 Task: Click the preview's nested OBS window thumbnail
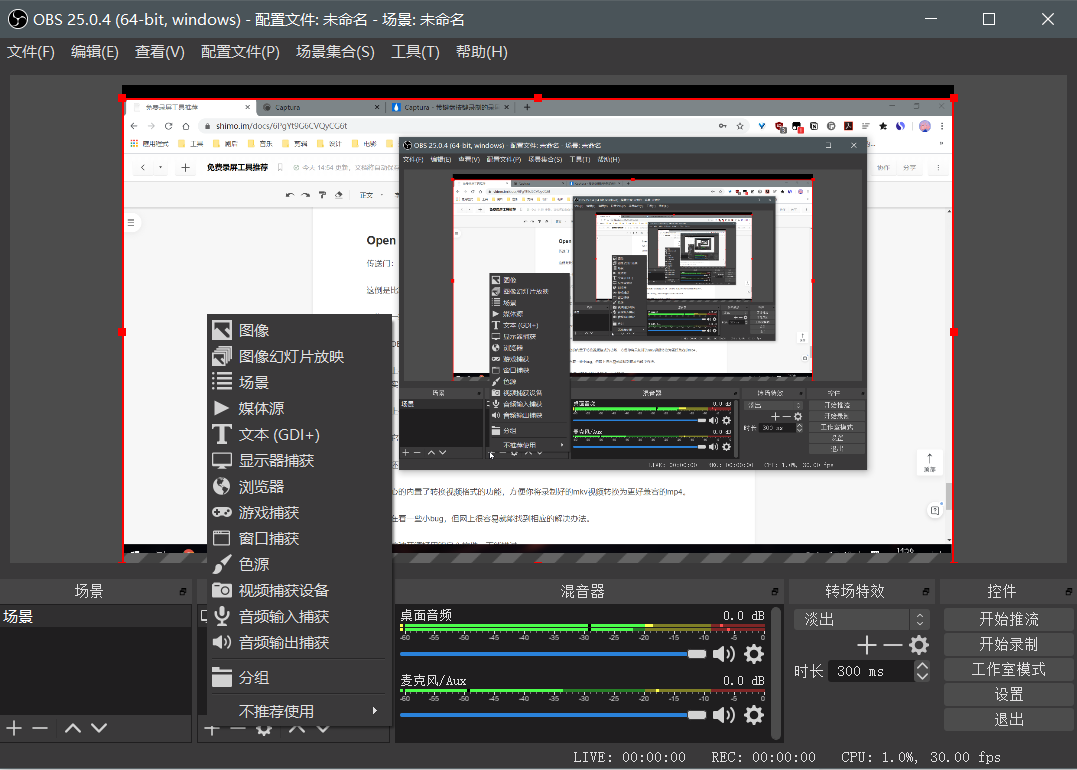tap(633, 303)
